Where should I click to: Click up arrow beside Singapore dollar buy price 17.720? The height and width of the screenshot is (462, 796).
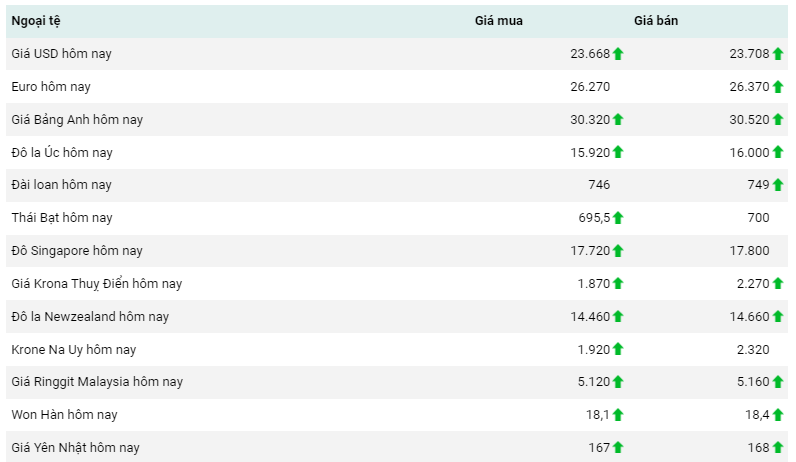click(618, 251)
